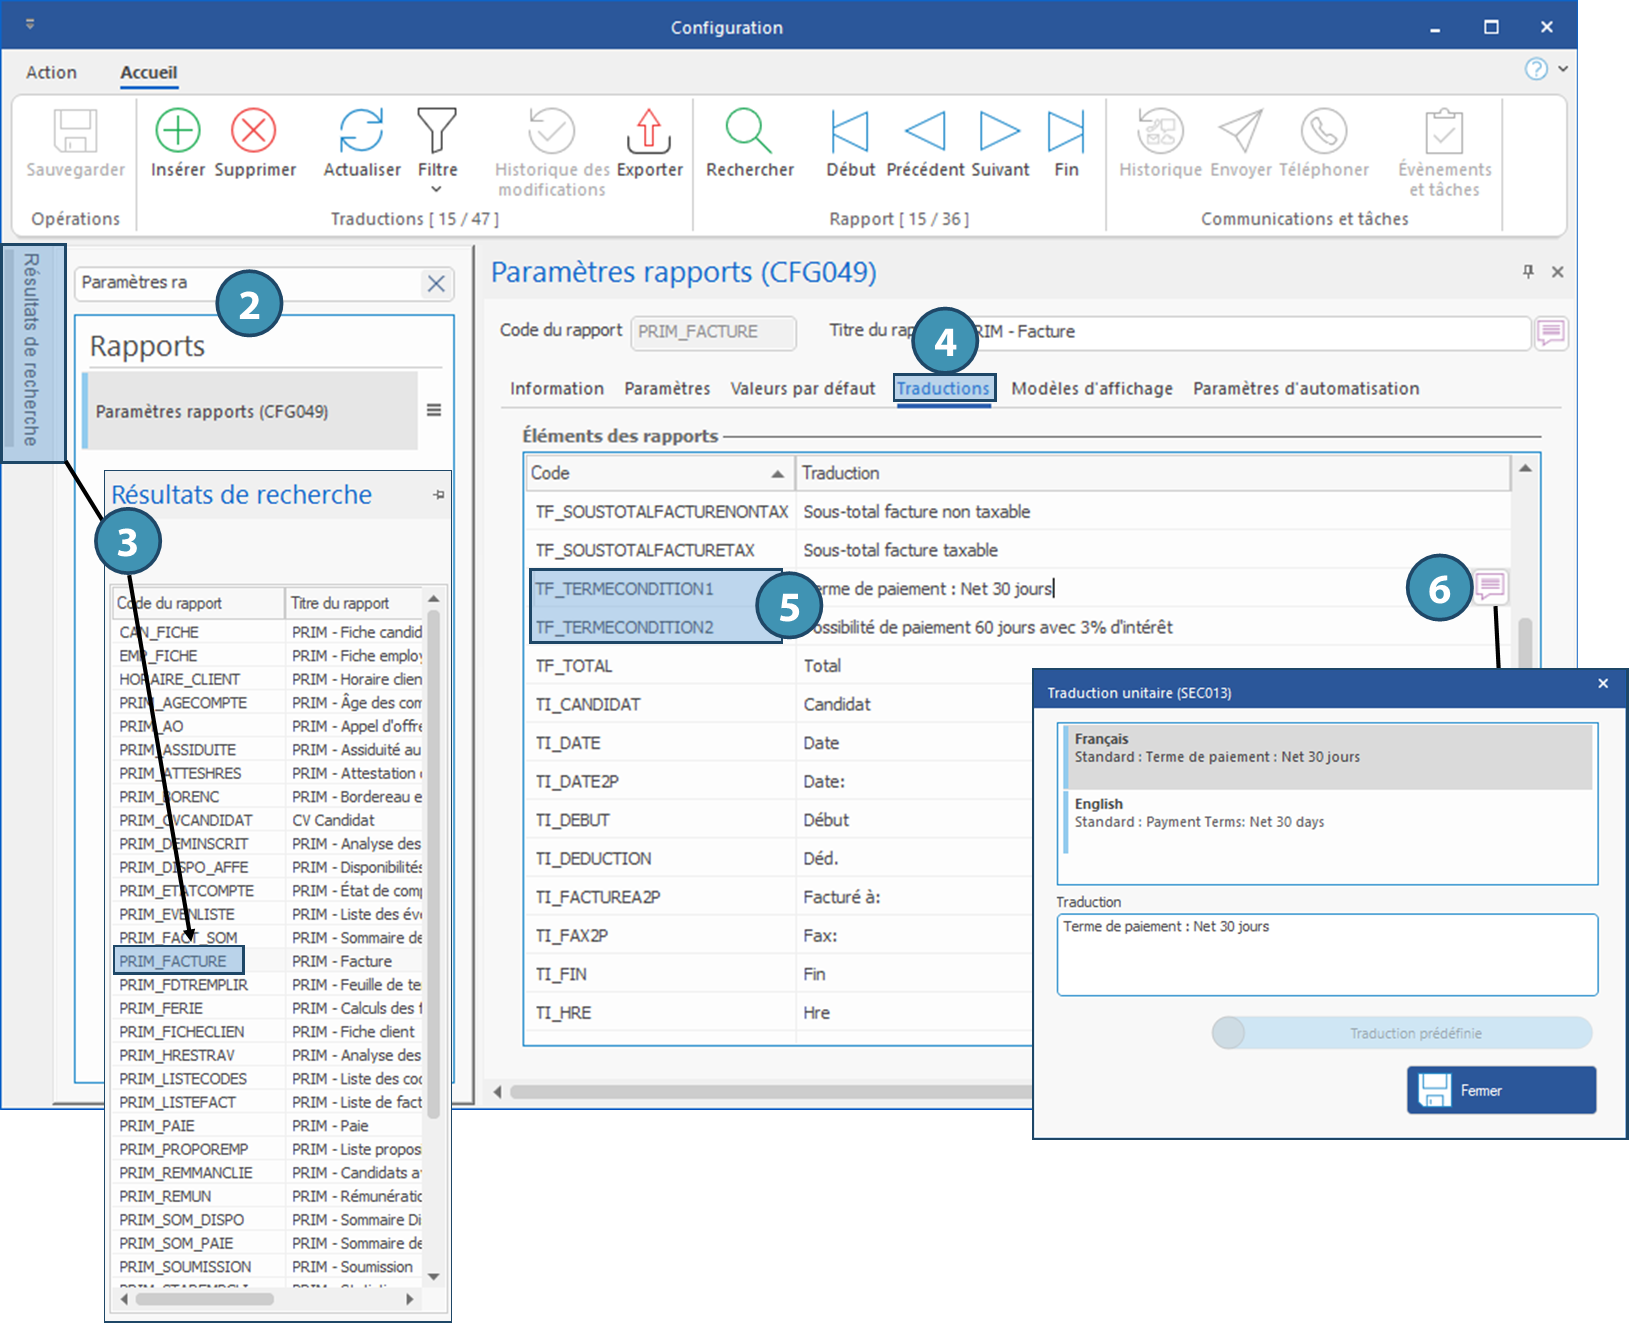Open the Action ribbon tab
The width and height of the screenshot is (1629, 1324).
(51, 72)
